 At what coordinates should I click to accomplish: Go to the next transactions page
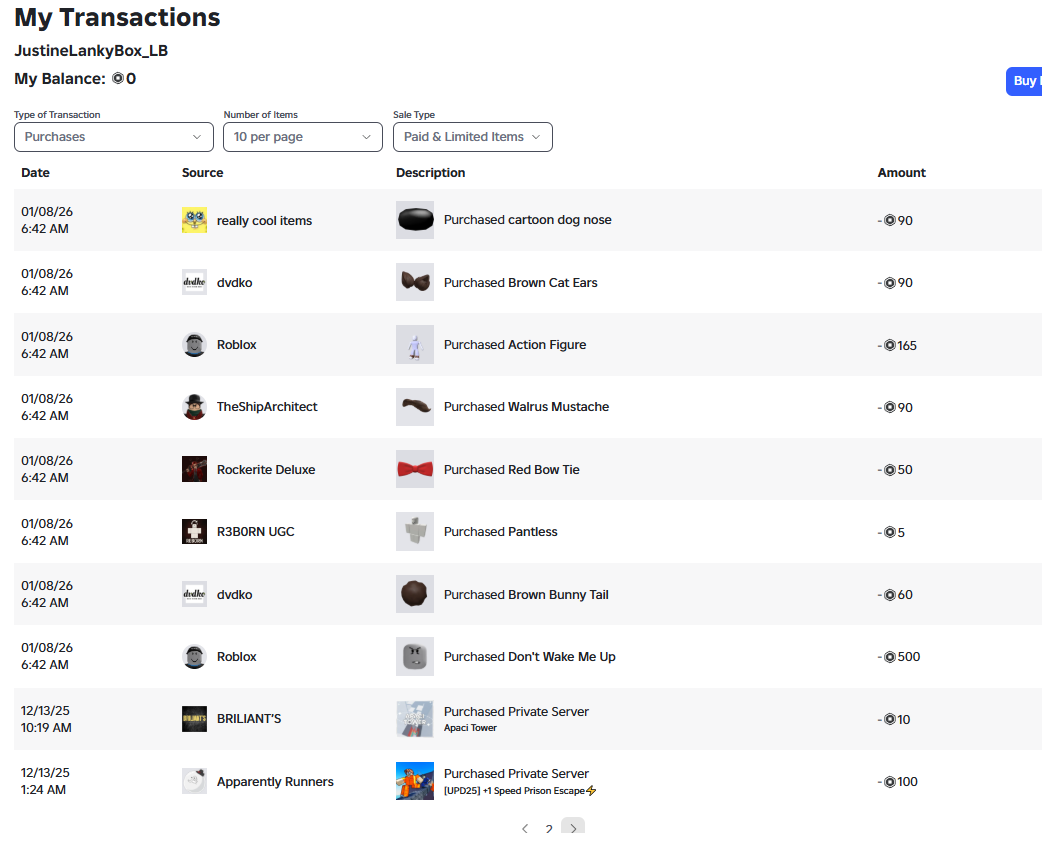coord(573,827)
